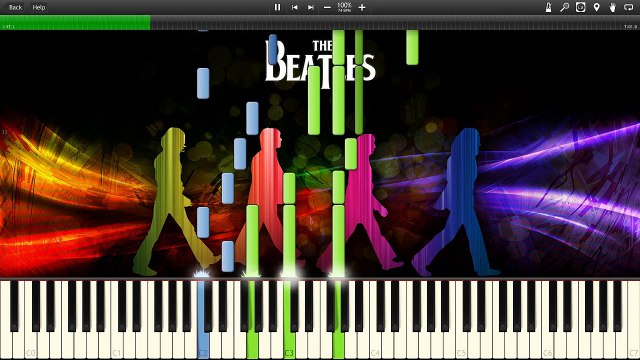Play the C6 piano key

[x=547, y=320]
